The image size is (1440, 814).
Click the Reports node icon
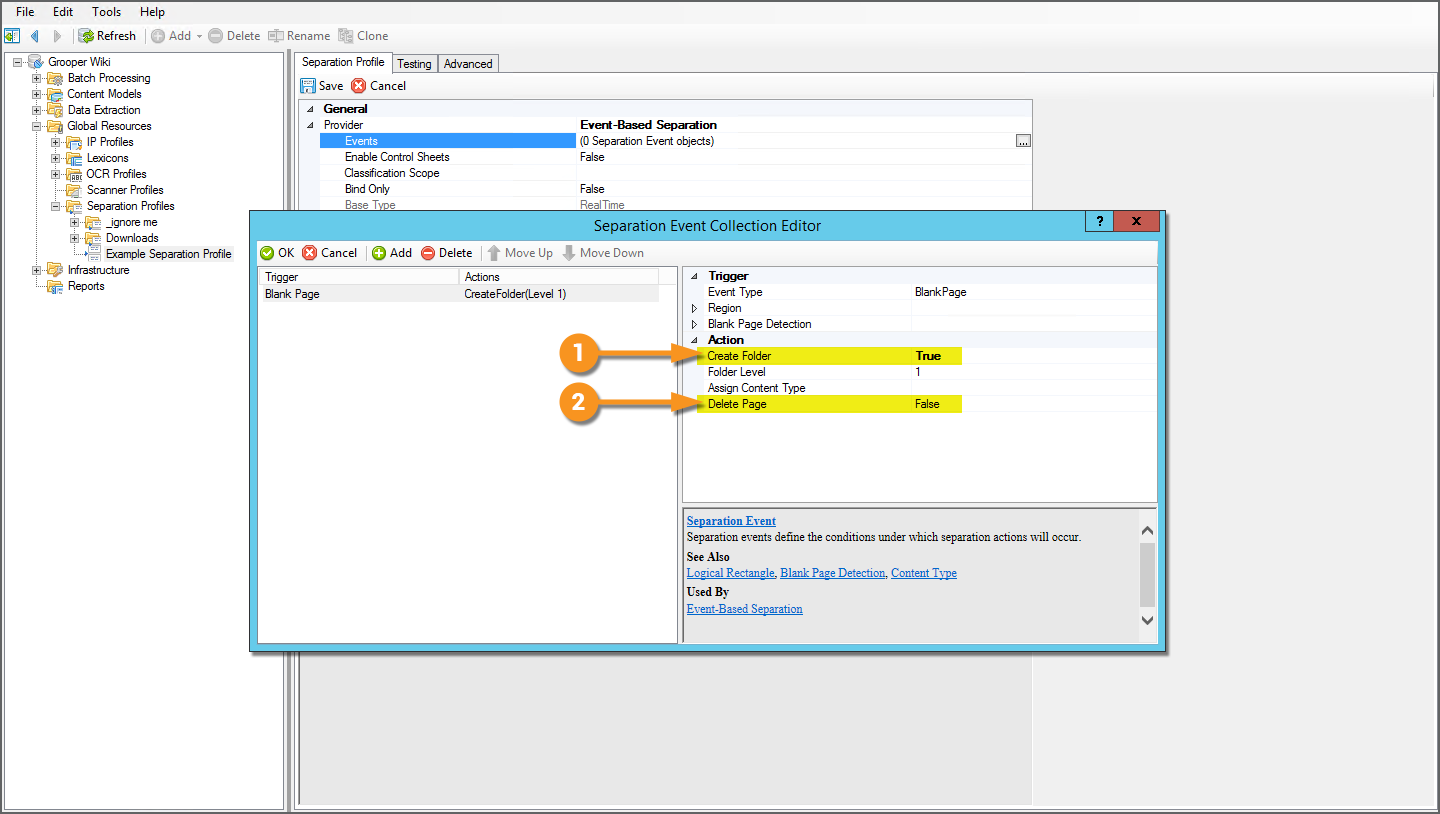point(55,286)
